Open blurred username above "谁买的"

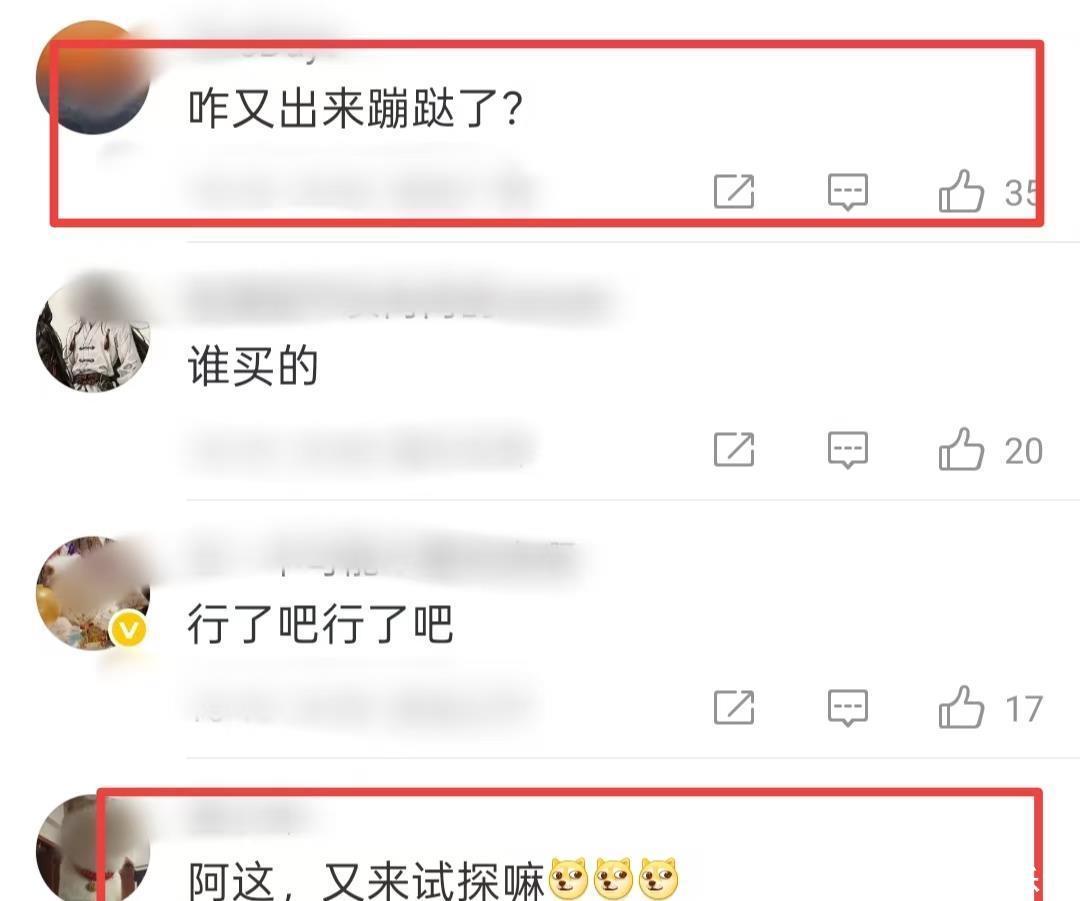click(x=399, y=301)
